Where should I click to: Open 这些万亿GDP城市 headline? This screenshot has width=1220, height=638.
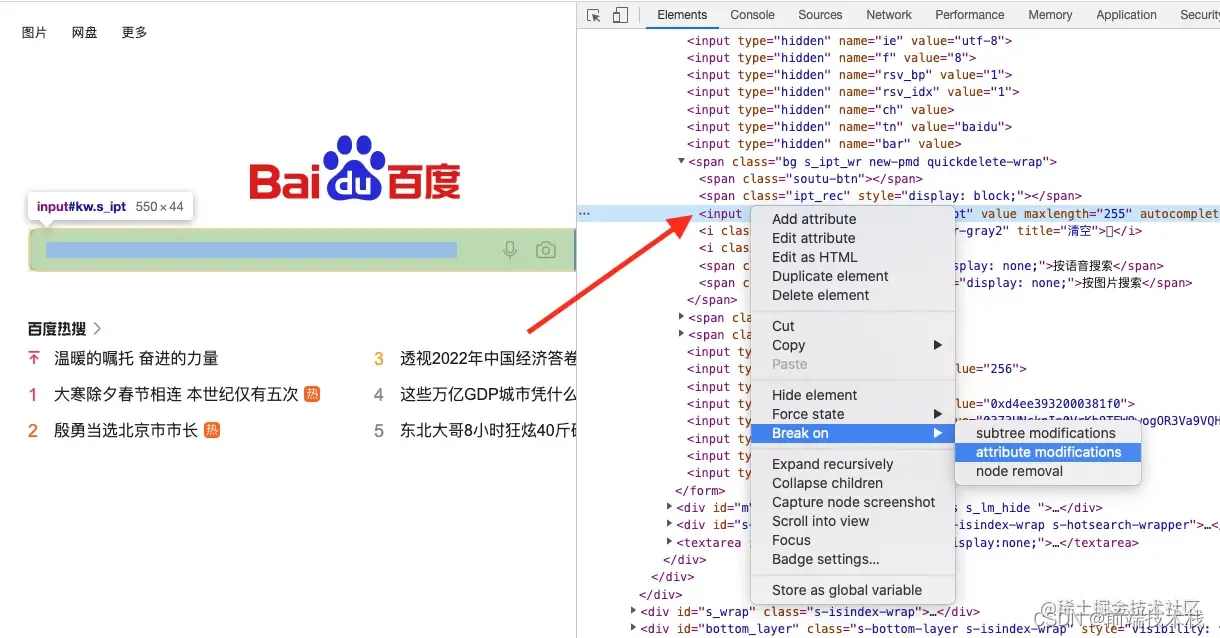click(x=488, y=394)
